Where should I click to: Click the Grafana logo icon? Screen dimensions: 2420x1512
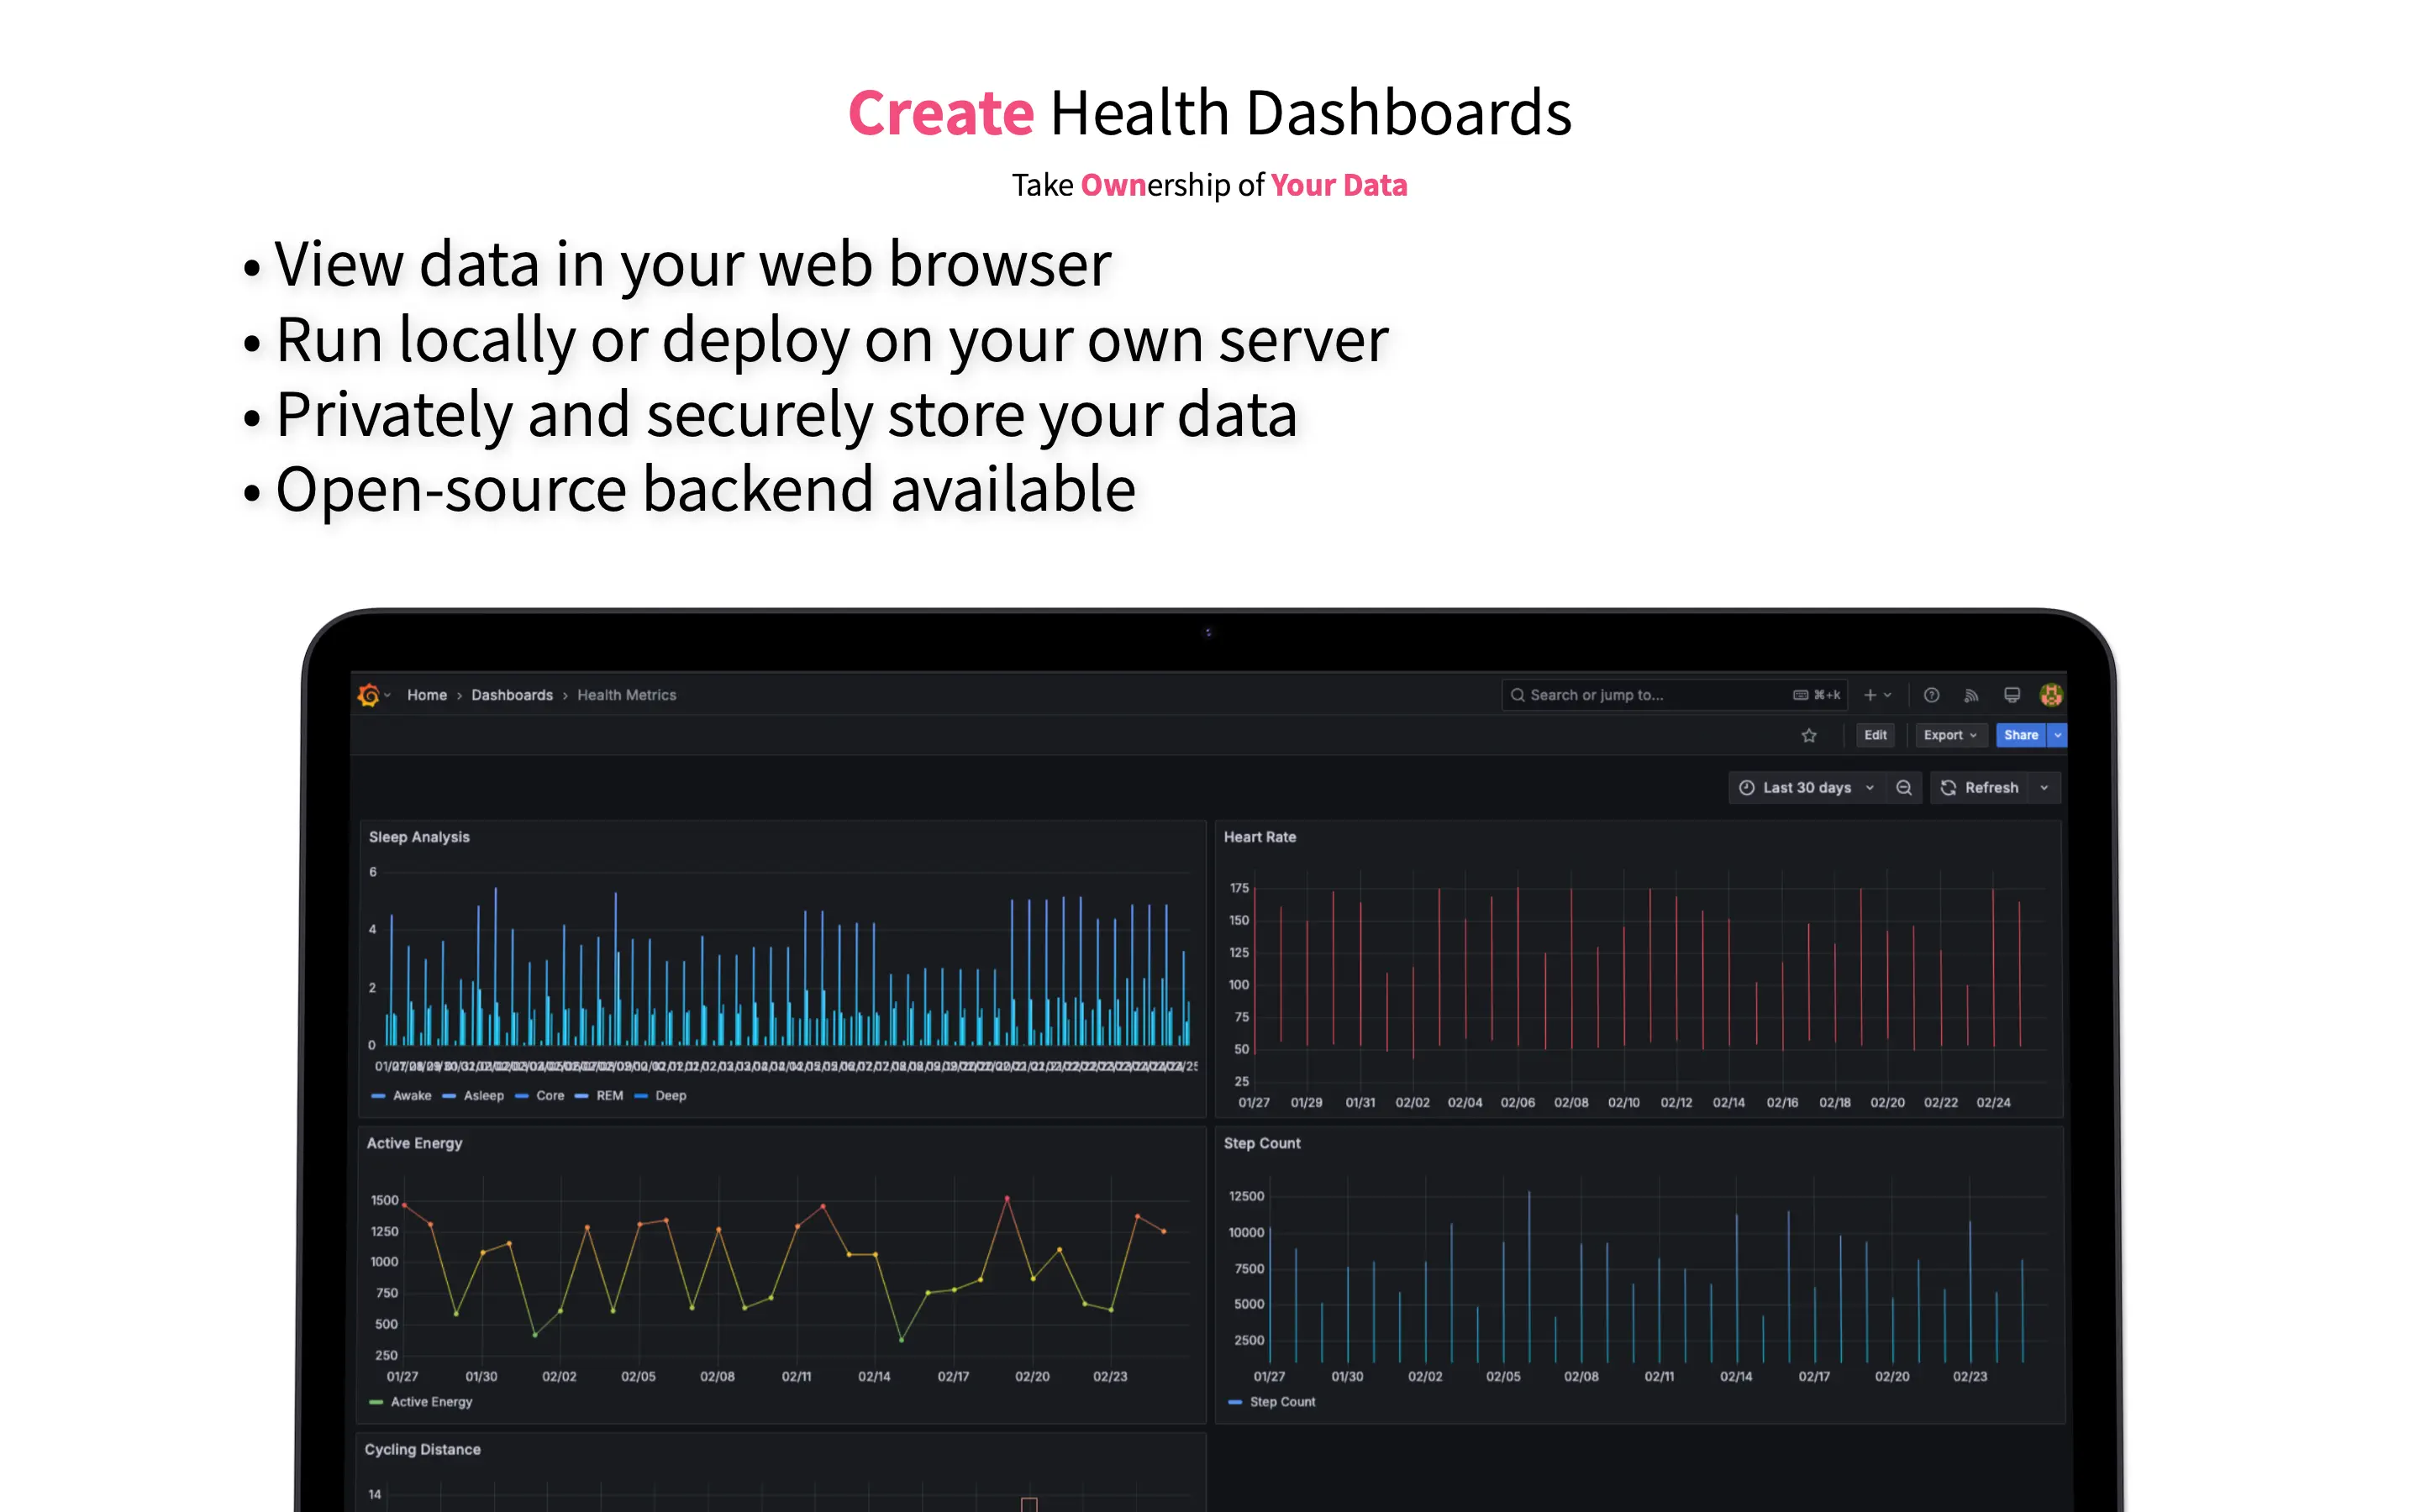(368, 695)
